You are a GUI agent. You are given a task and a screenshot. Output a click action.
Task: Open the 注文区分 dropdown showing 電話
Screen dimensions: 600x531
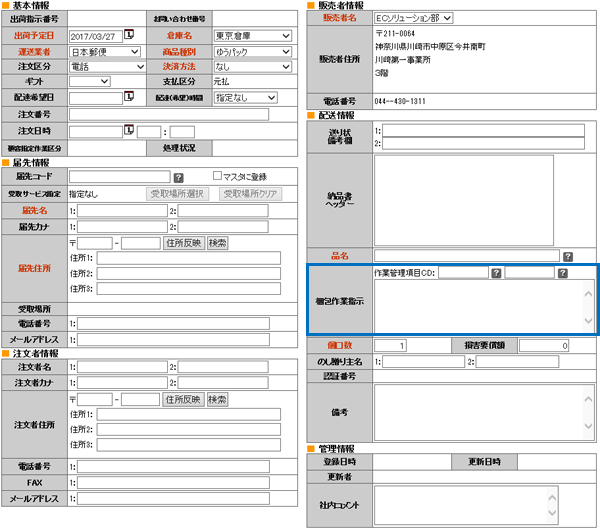click(107, 67)
